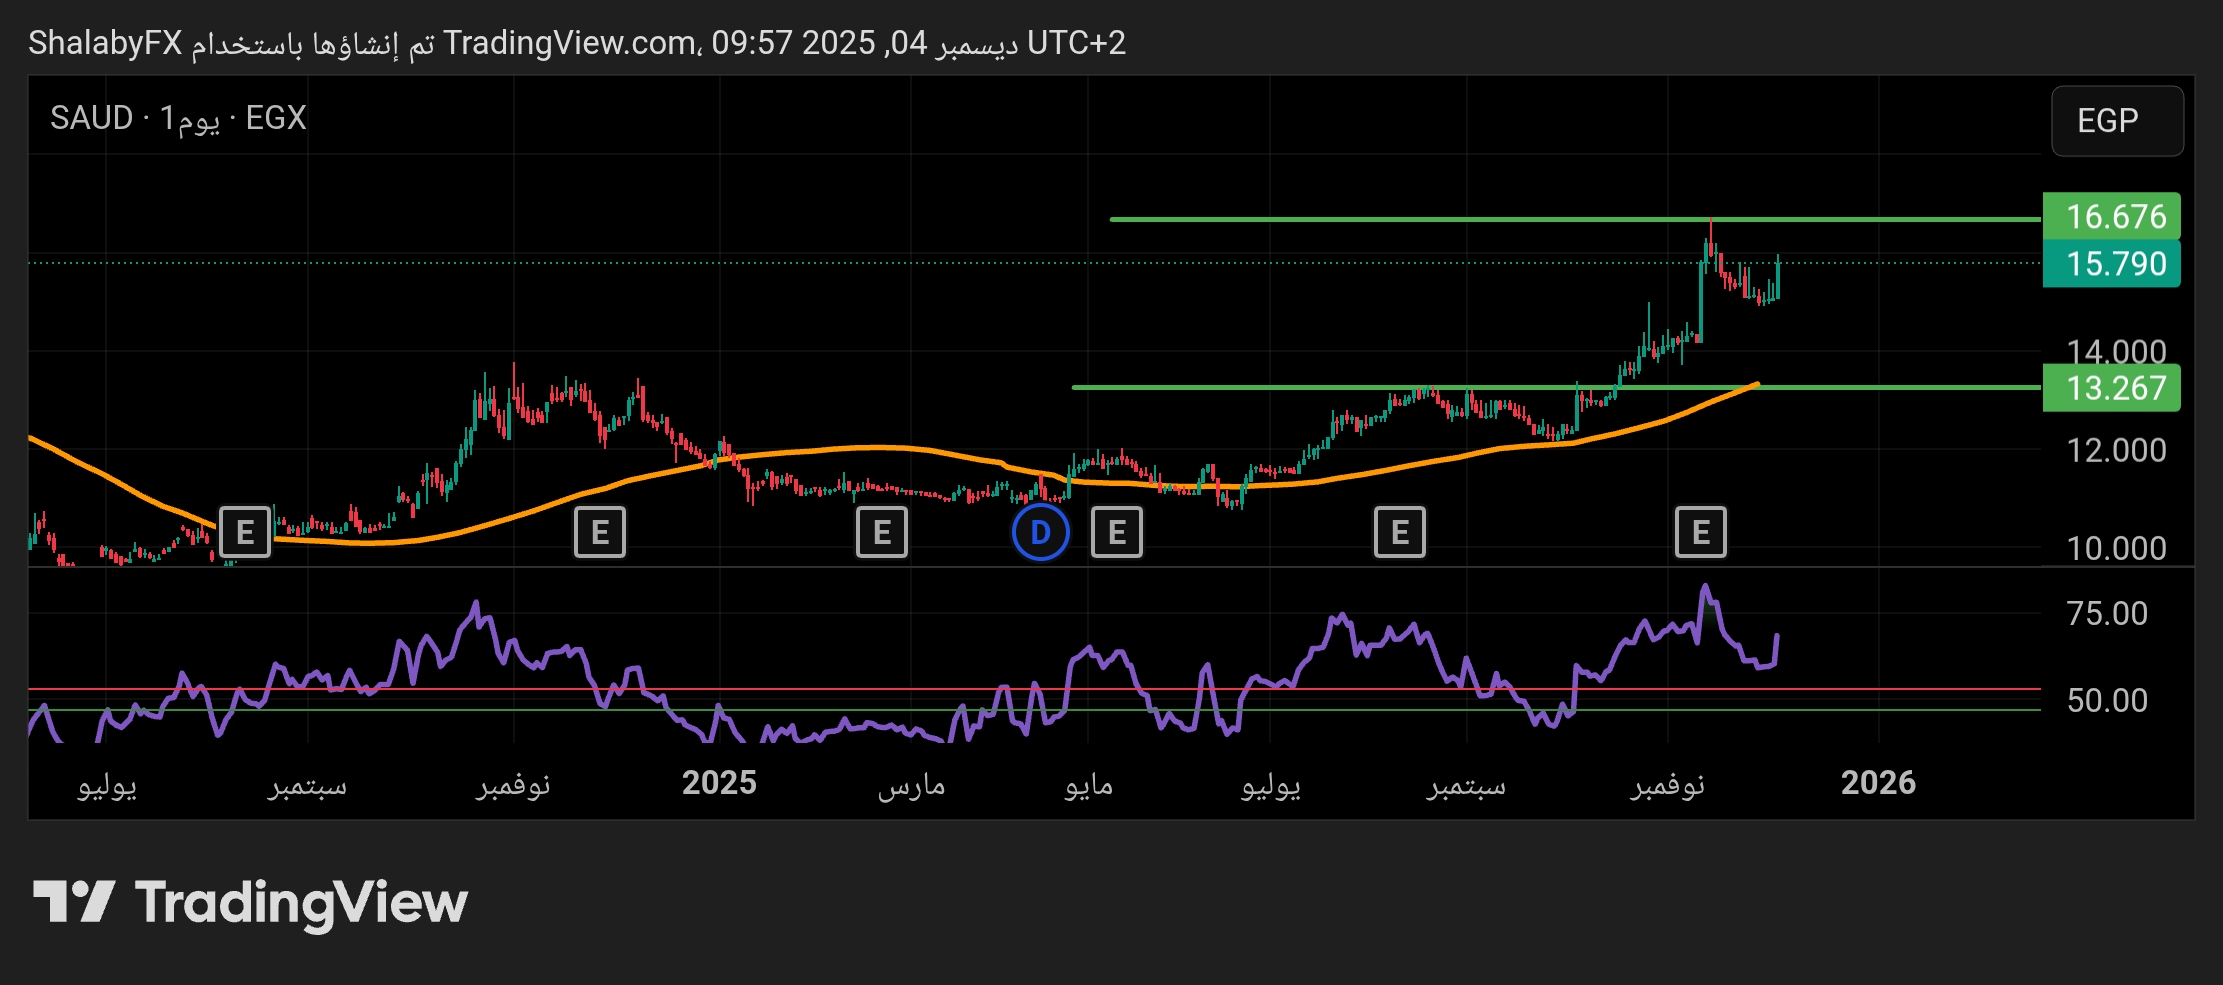
Task: Click the rightmost earnings E marker
Action: (x=1700, y=532)
